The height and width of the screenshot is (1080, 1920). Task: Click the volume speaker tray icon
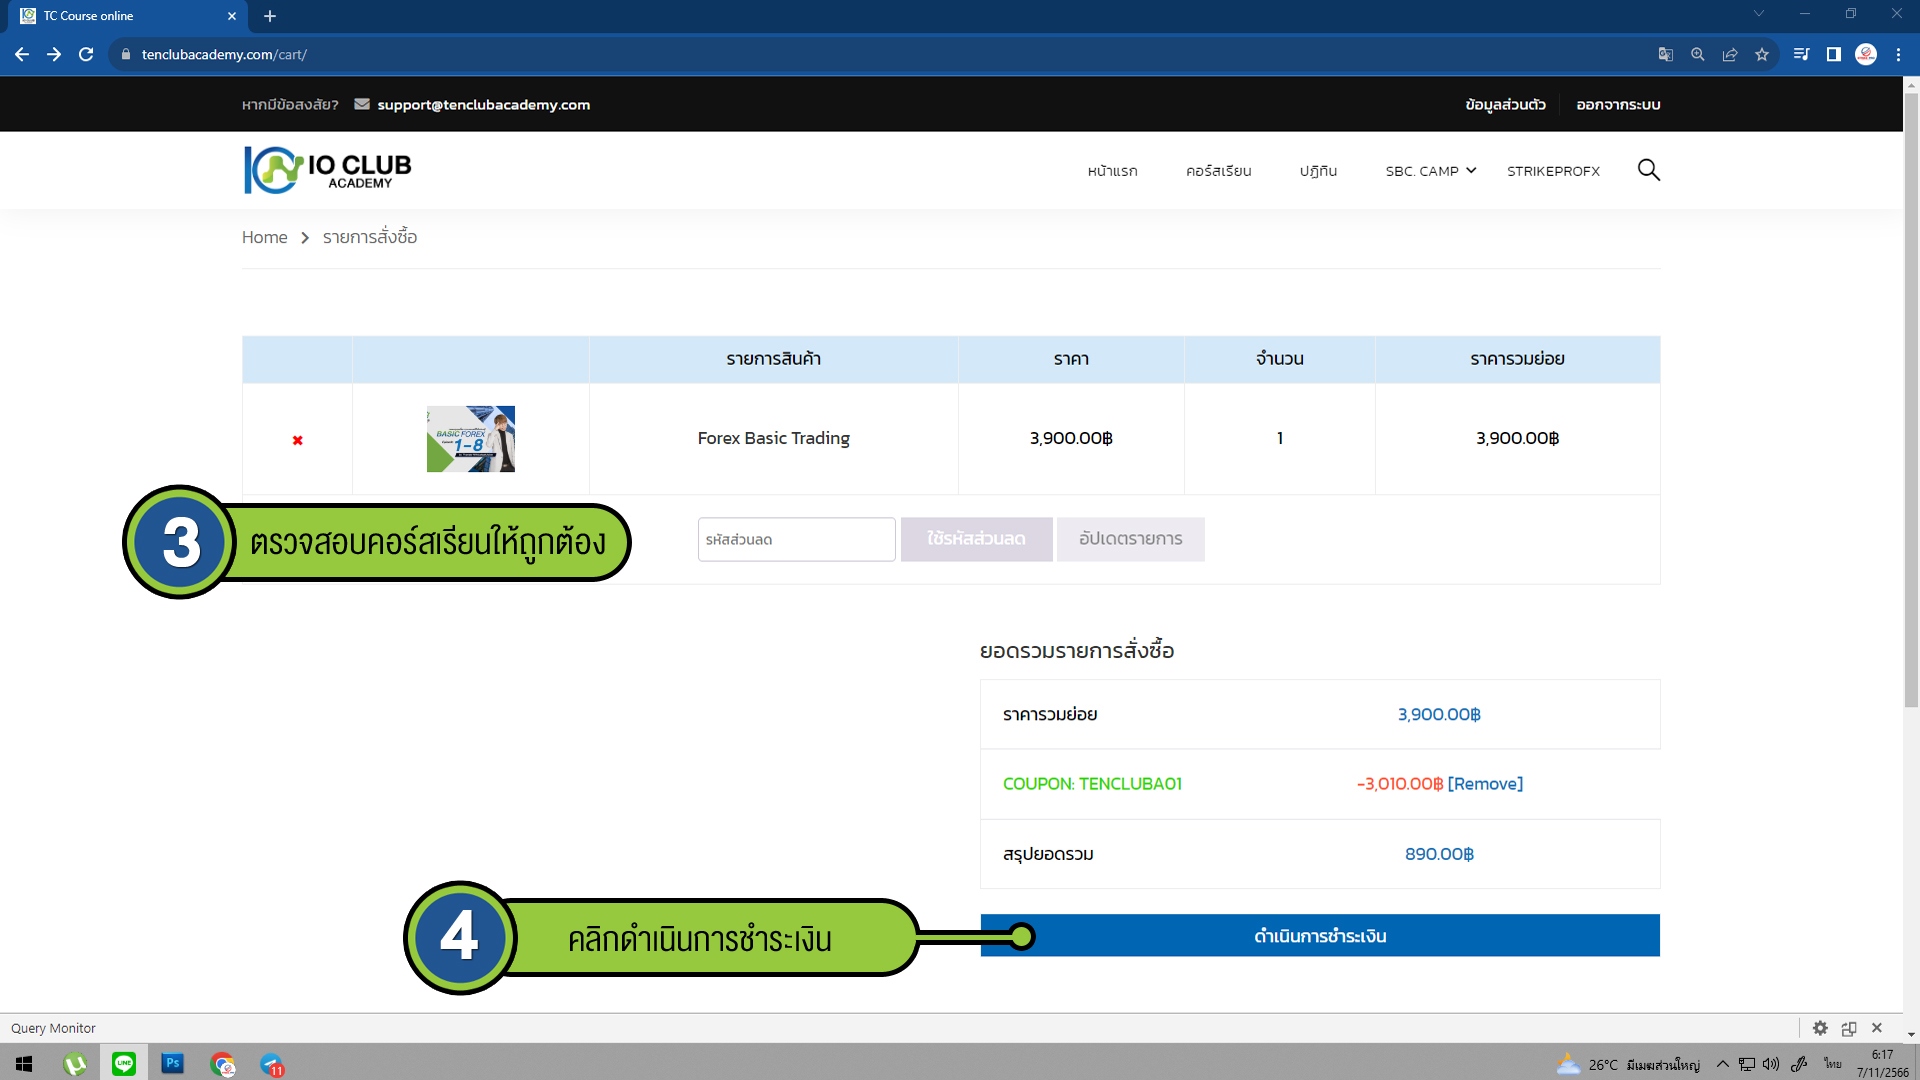click(x=1771, y=1064)
